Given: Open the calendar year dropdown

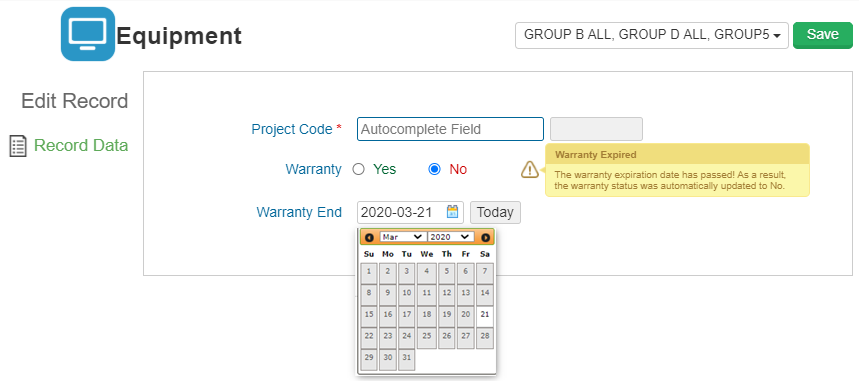Looking at the screenshot, I should (451, 237).
